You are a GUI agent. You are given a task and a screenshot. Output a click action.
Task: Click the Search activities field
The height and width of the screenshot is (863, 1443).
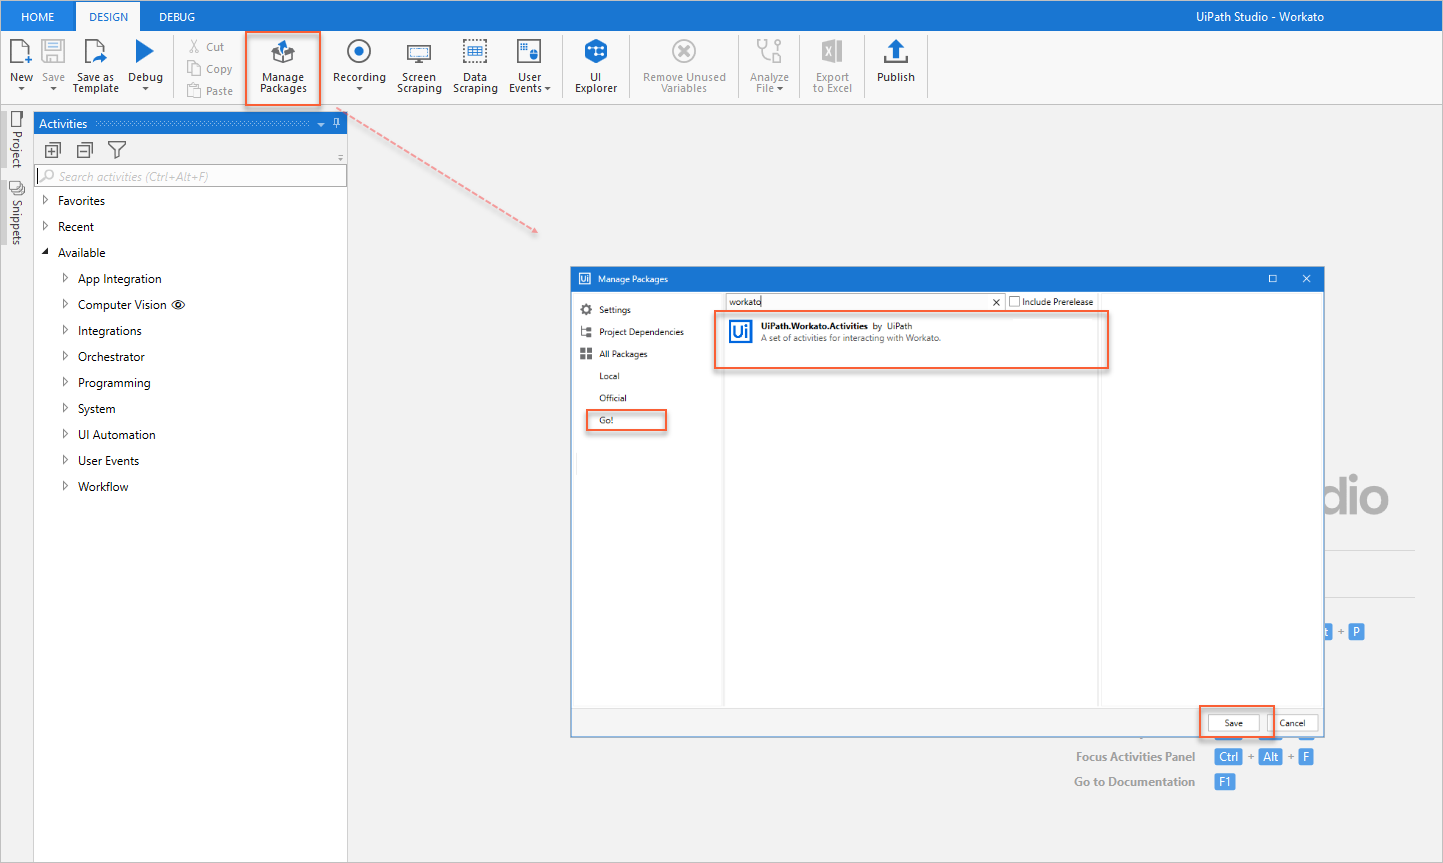click(x=191, y=176)
